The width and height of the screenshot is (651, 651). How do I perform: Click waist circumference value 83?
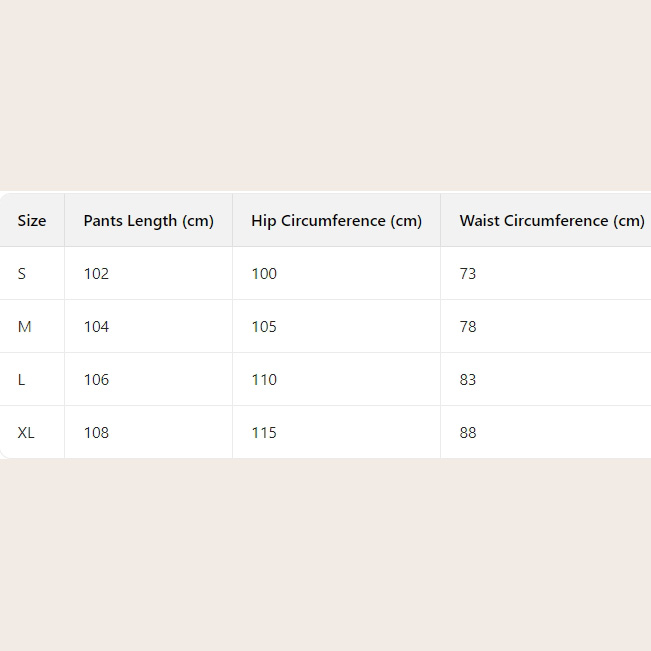point(468,380)
